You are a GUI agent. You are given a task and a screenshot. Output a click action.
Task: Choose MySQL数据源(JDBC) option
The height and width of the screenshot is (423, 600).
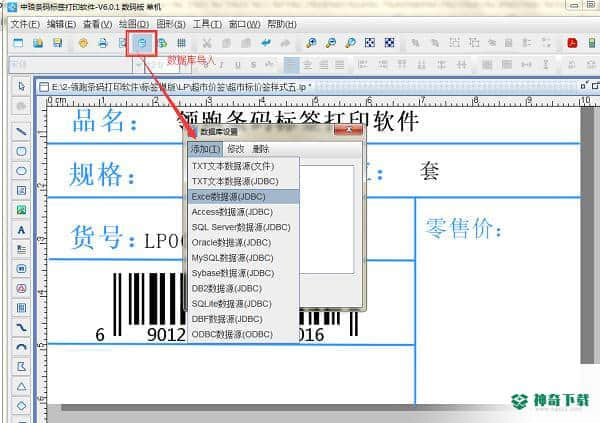pyautogui.click(x=243, y=258)
